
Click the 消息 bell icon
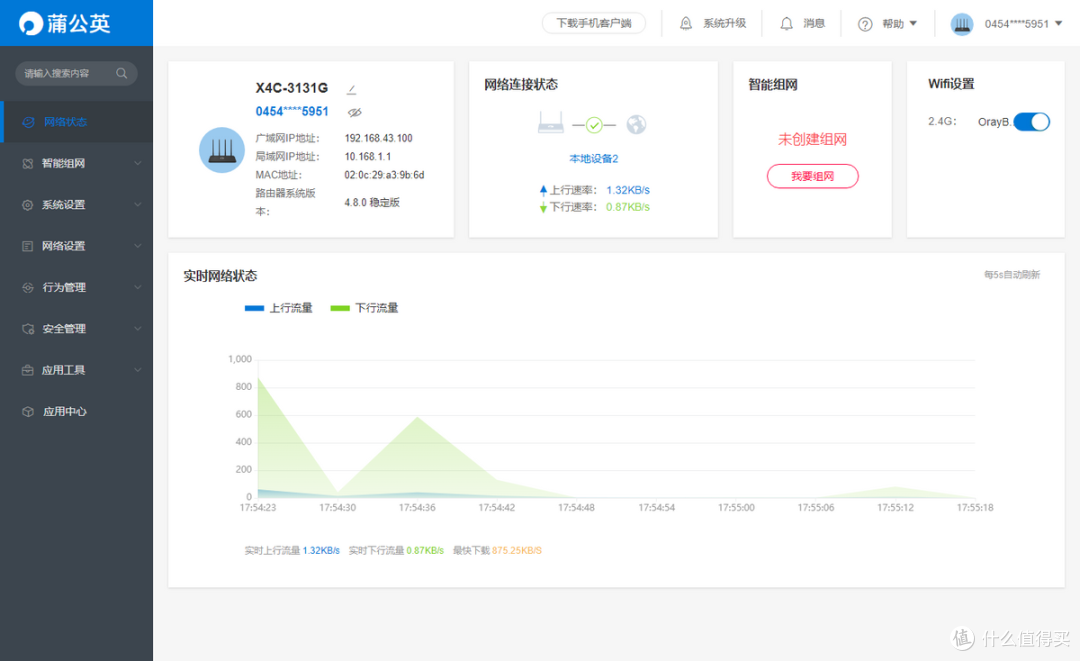tap(786, 23)
